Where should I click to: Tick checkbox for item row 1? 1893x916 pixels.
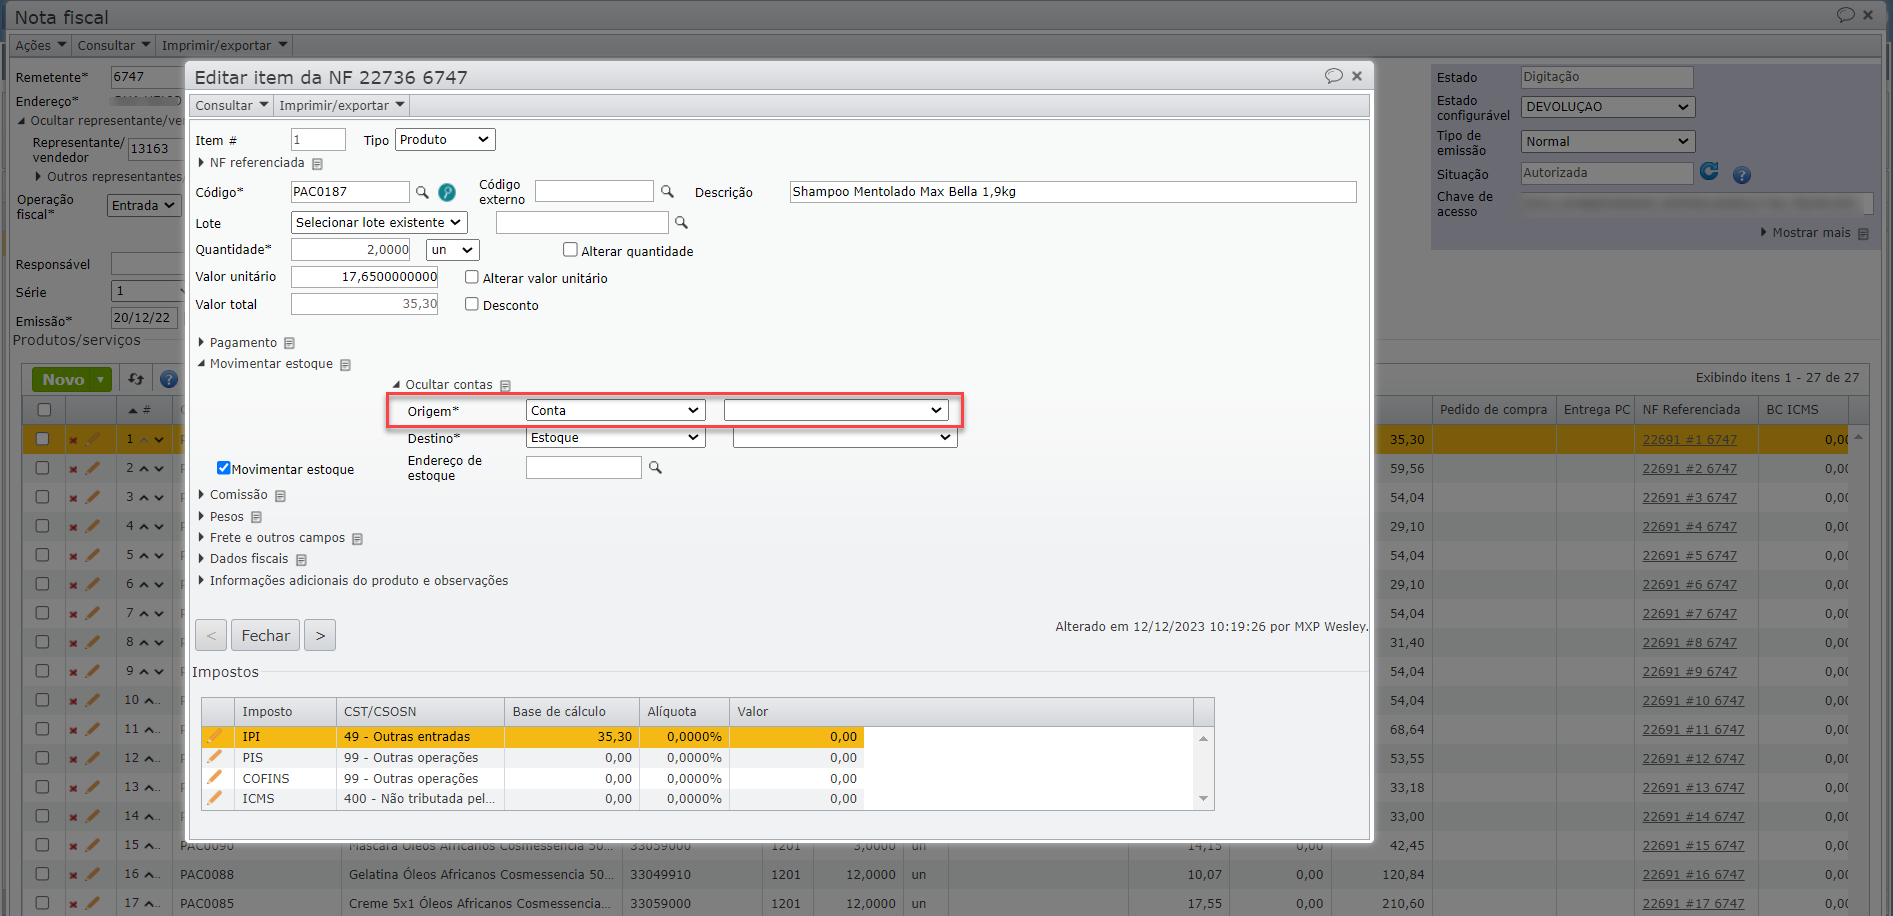(x=42, y=438)
